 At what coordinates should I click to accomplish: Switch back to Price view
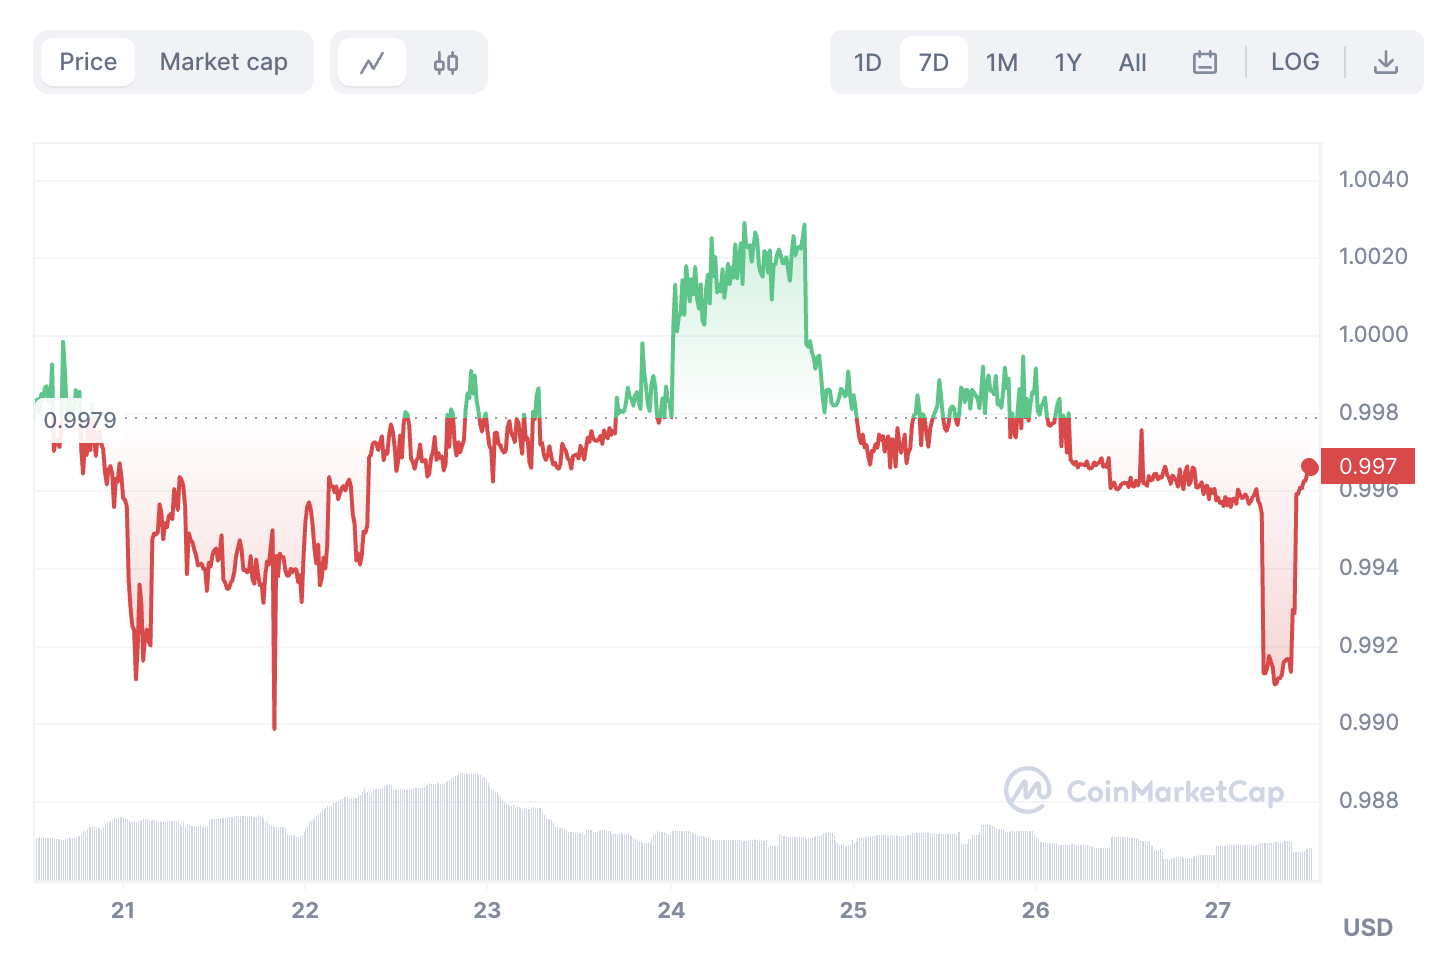point(87,61)
